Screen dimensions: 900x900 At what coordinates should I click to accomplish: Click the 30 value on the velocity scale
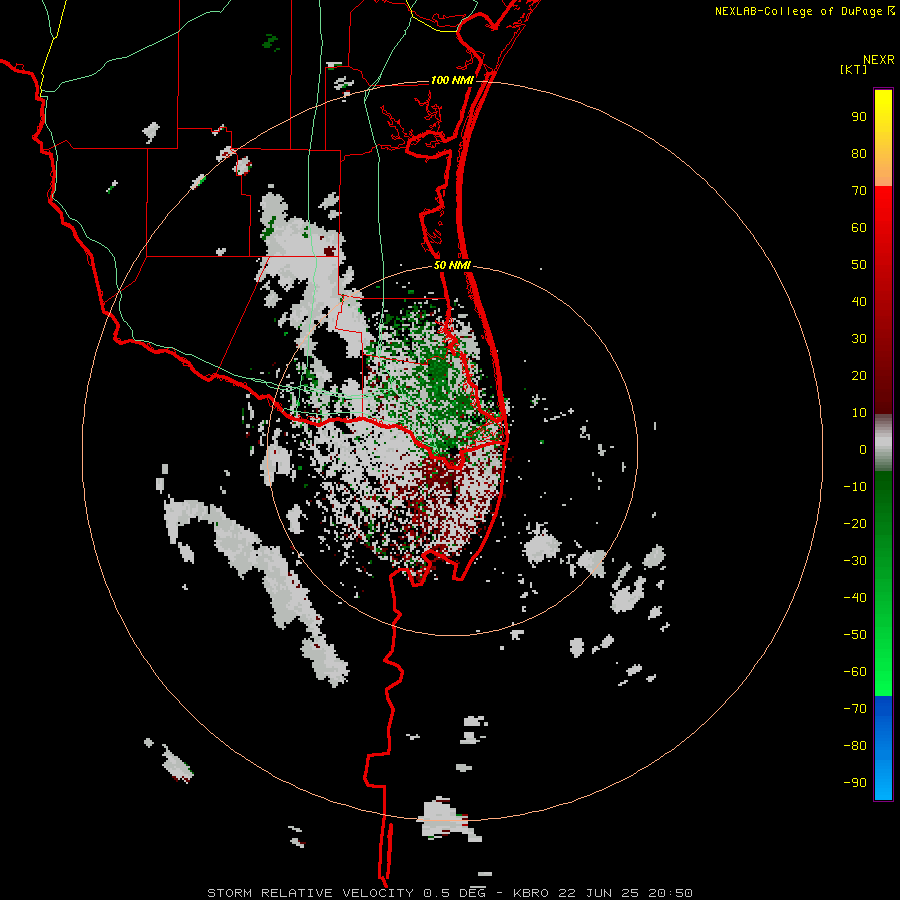coord(859,339)
